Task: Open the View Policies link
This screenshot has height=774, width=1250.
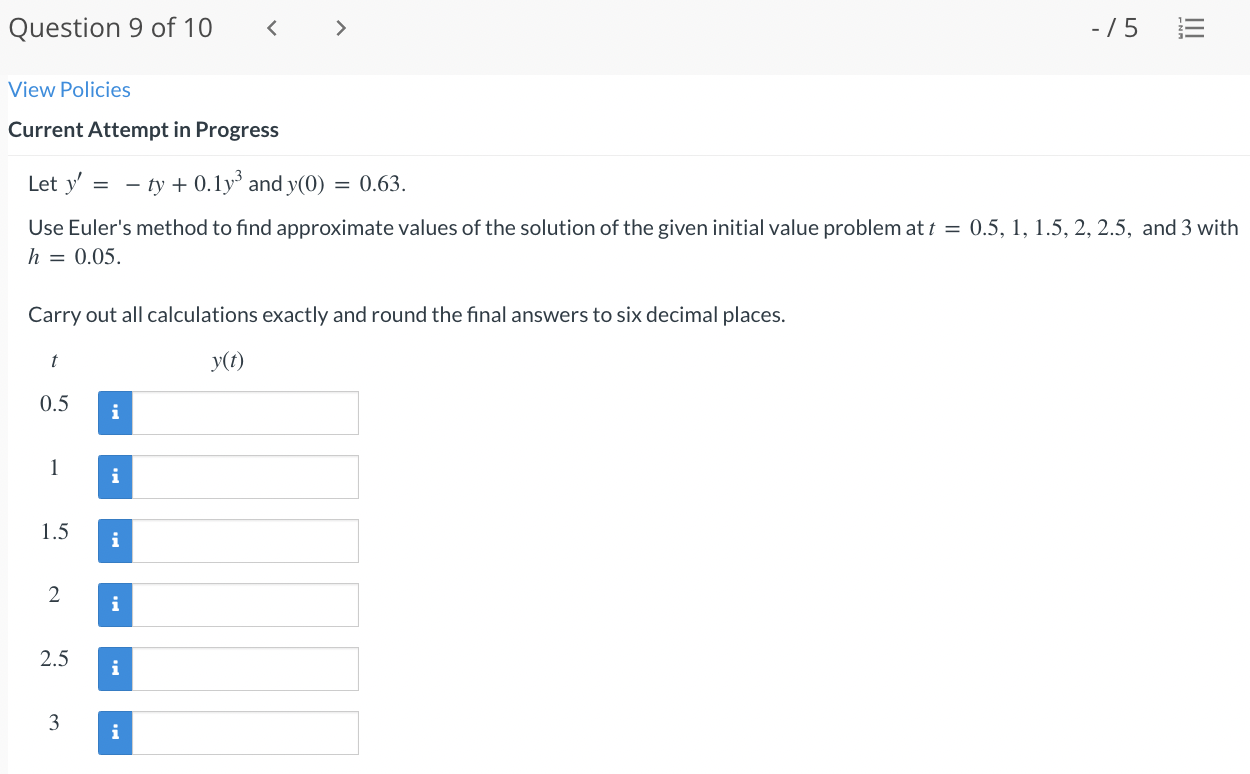Action: click(x=69, y=89)
